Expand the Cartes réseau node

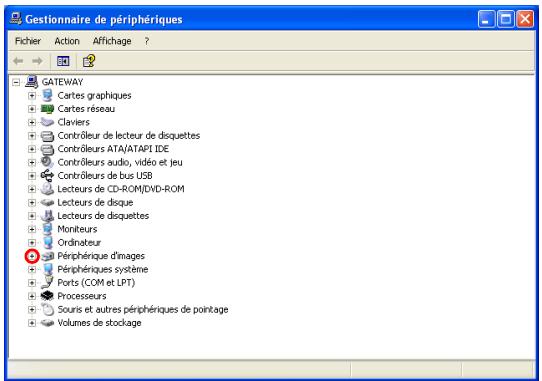32,109
